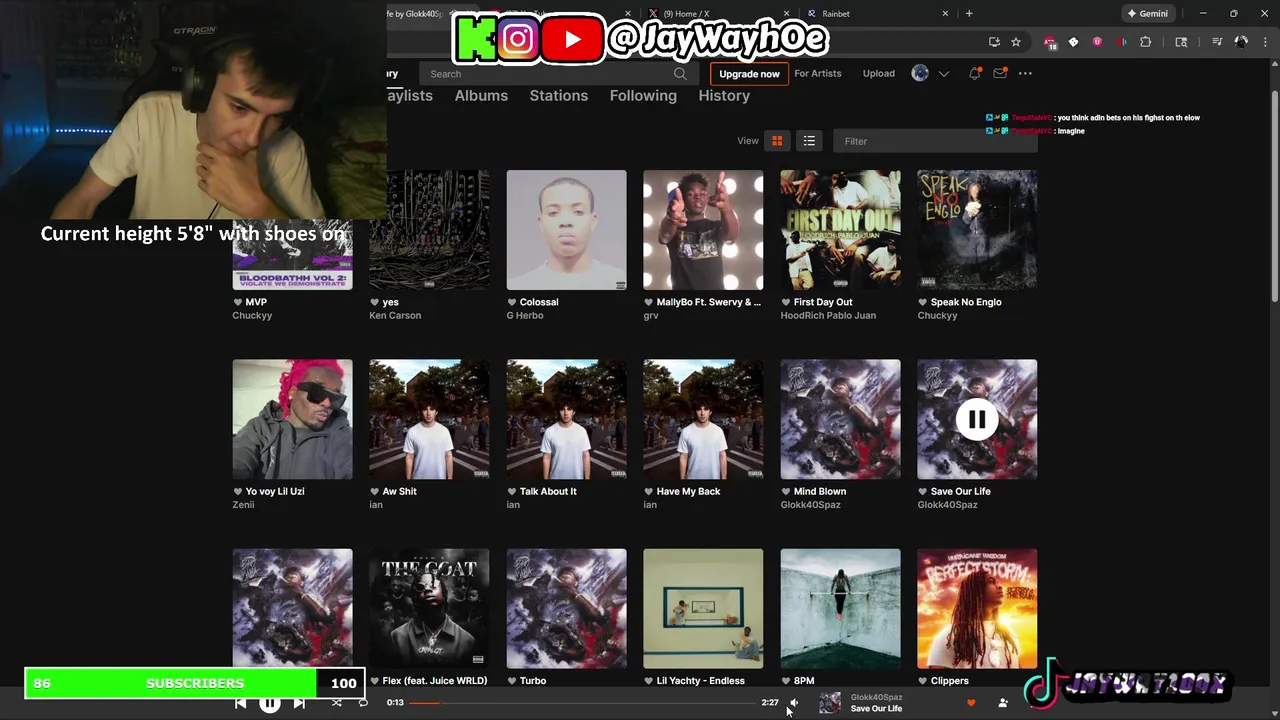Pause overlay on Save Our Life cover
The image size is (1280, 720).
(x=977, y=419)
